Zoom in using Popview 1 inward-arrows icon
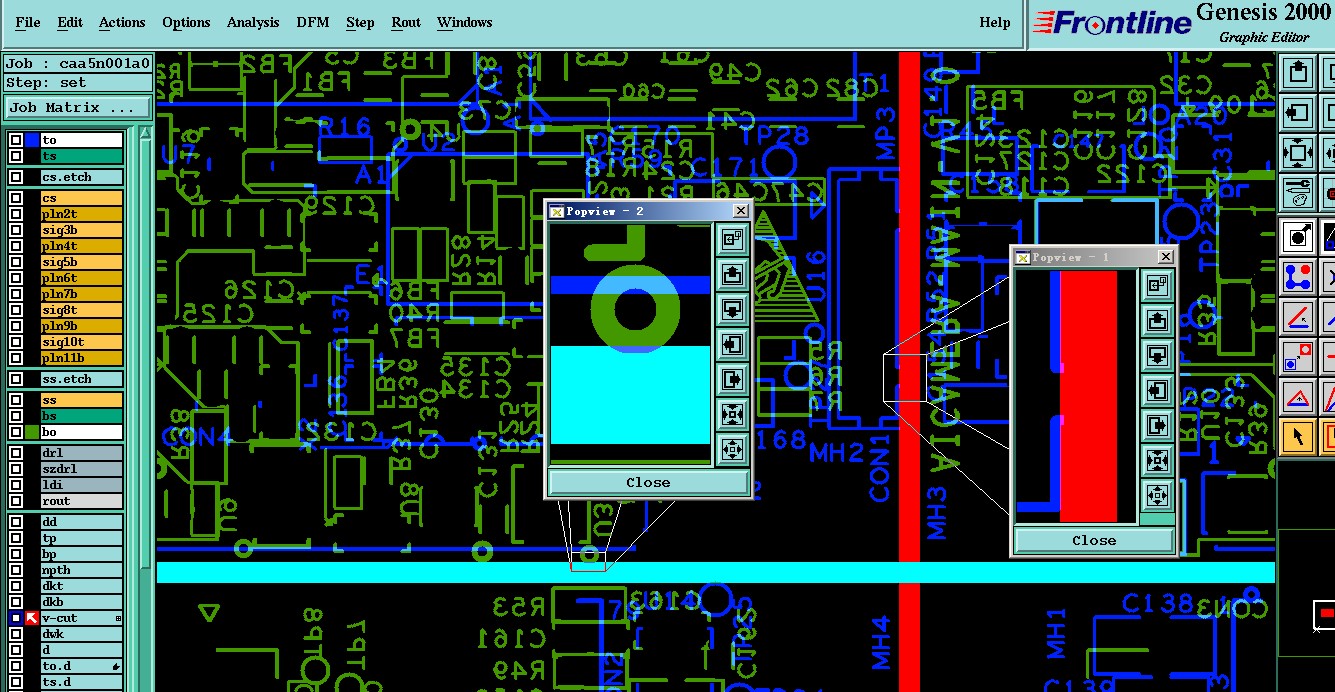This screenshot has width=1335, height=692. pyautogui.click(x=1158, y=460)
